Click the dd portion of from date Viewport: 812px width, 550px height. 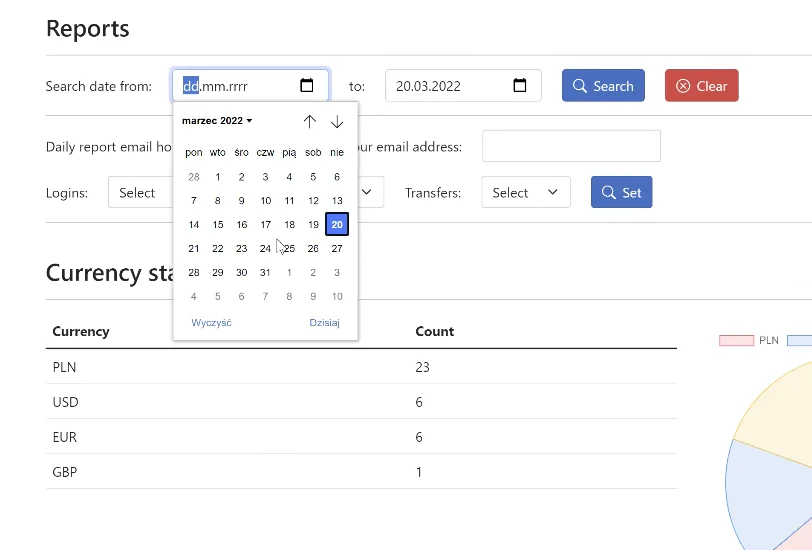(191, 86)
